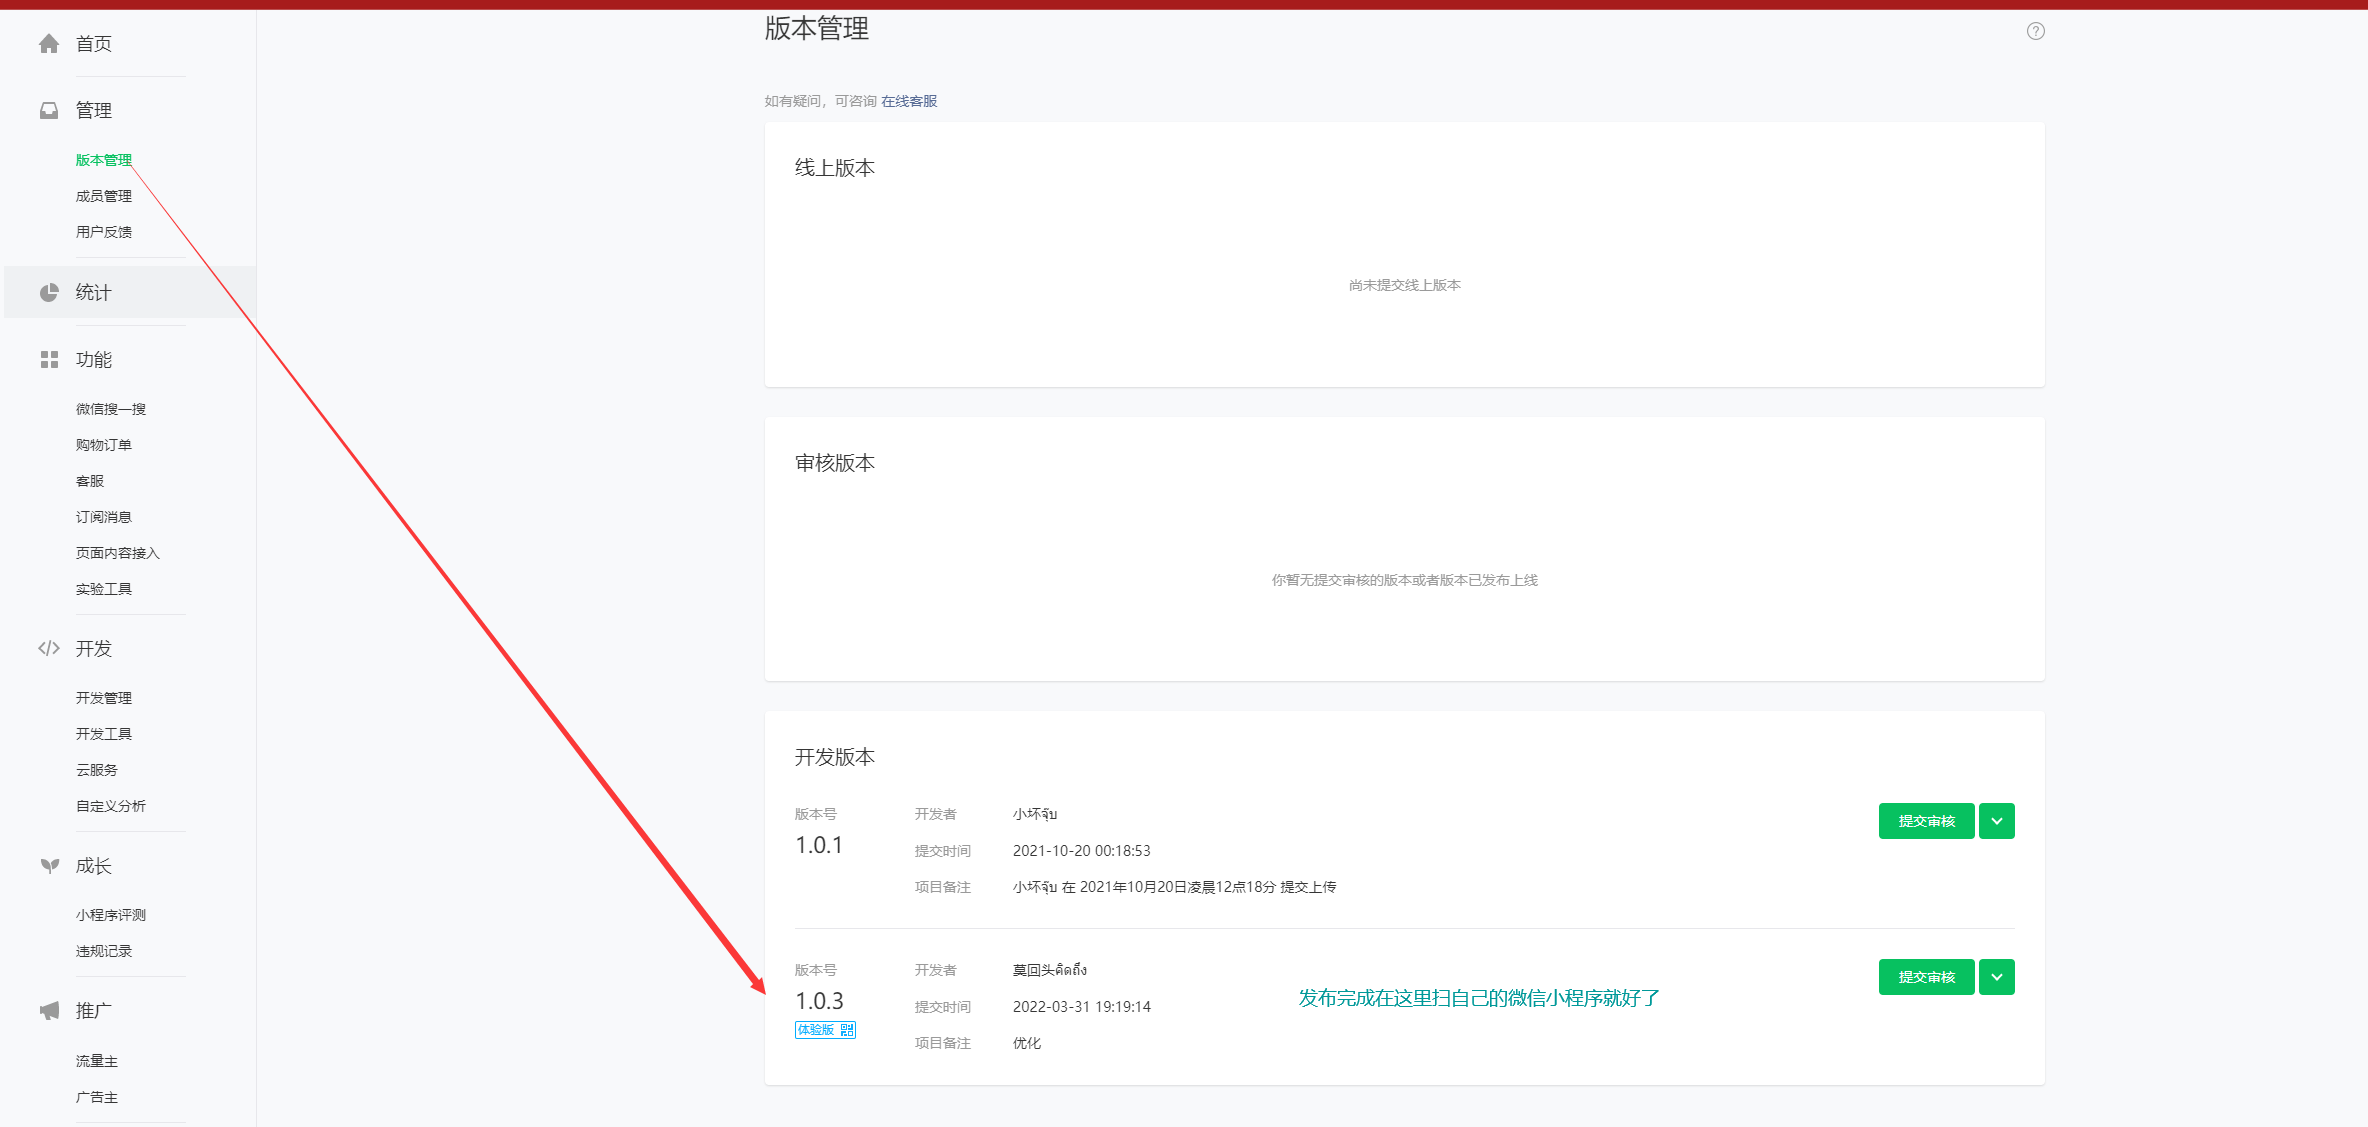The image size is (2368, 1127).
Task: Click the home icon in sidebar
Action: click(x=49, y=44)
